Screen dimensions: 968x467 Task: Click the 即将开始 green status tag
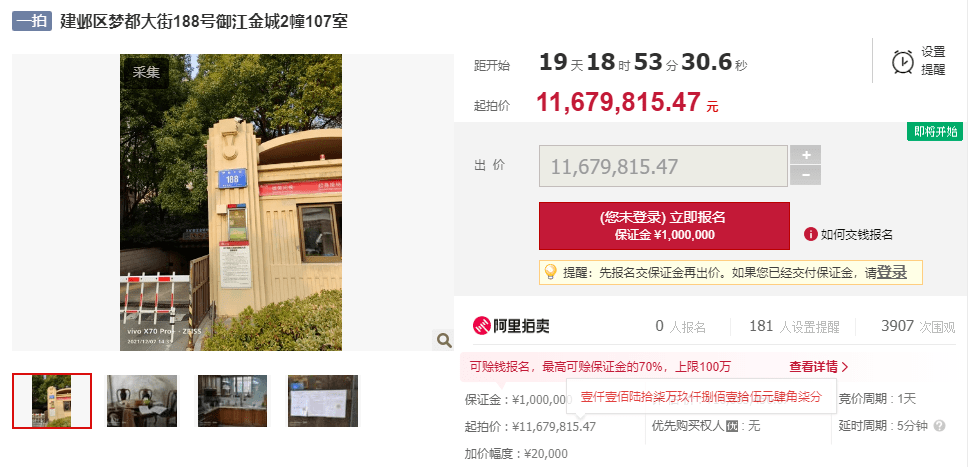tap(935, 132)
